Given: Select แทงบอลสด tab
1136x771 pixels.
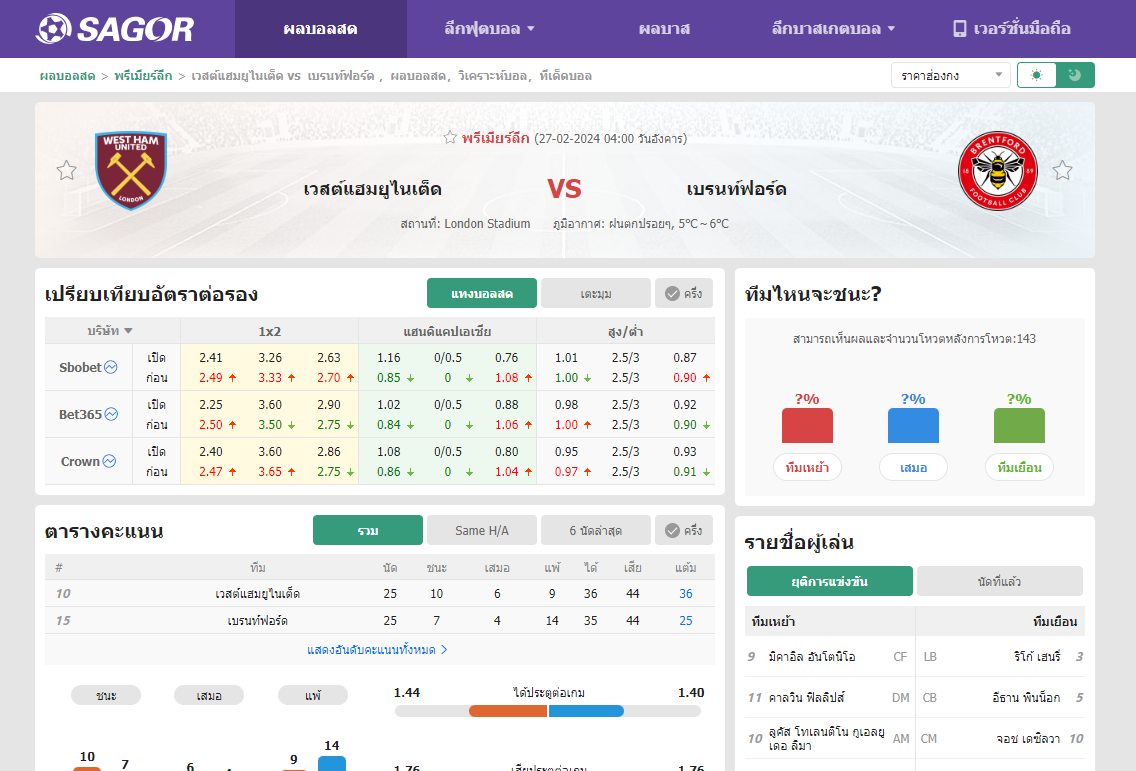Looking at the screenshot, I should (x=482, y=293).
